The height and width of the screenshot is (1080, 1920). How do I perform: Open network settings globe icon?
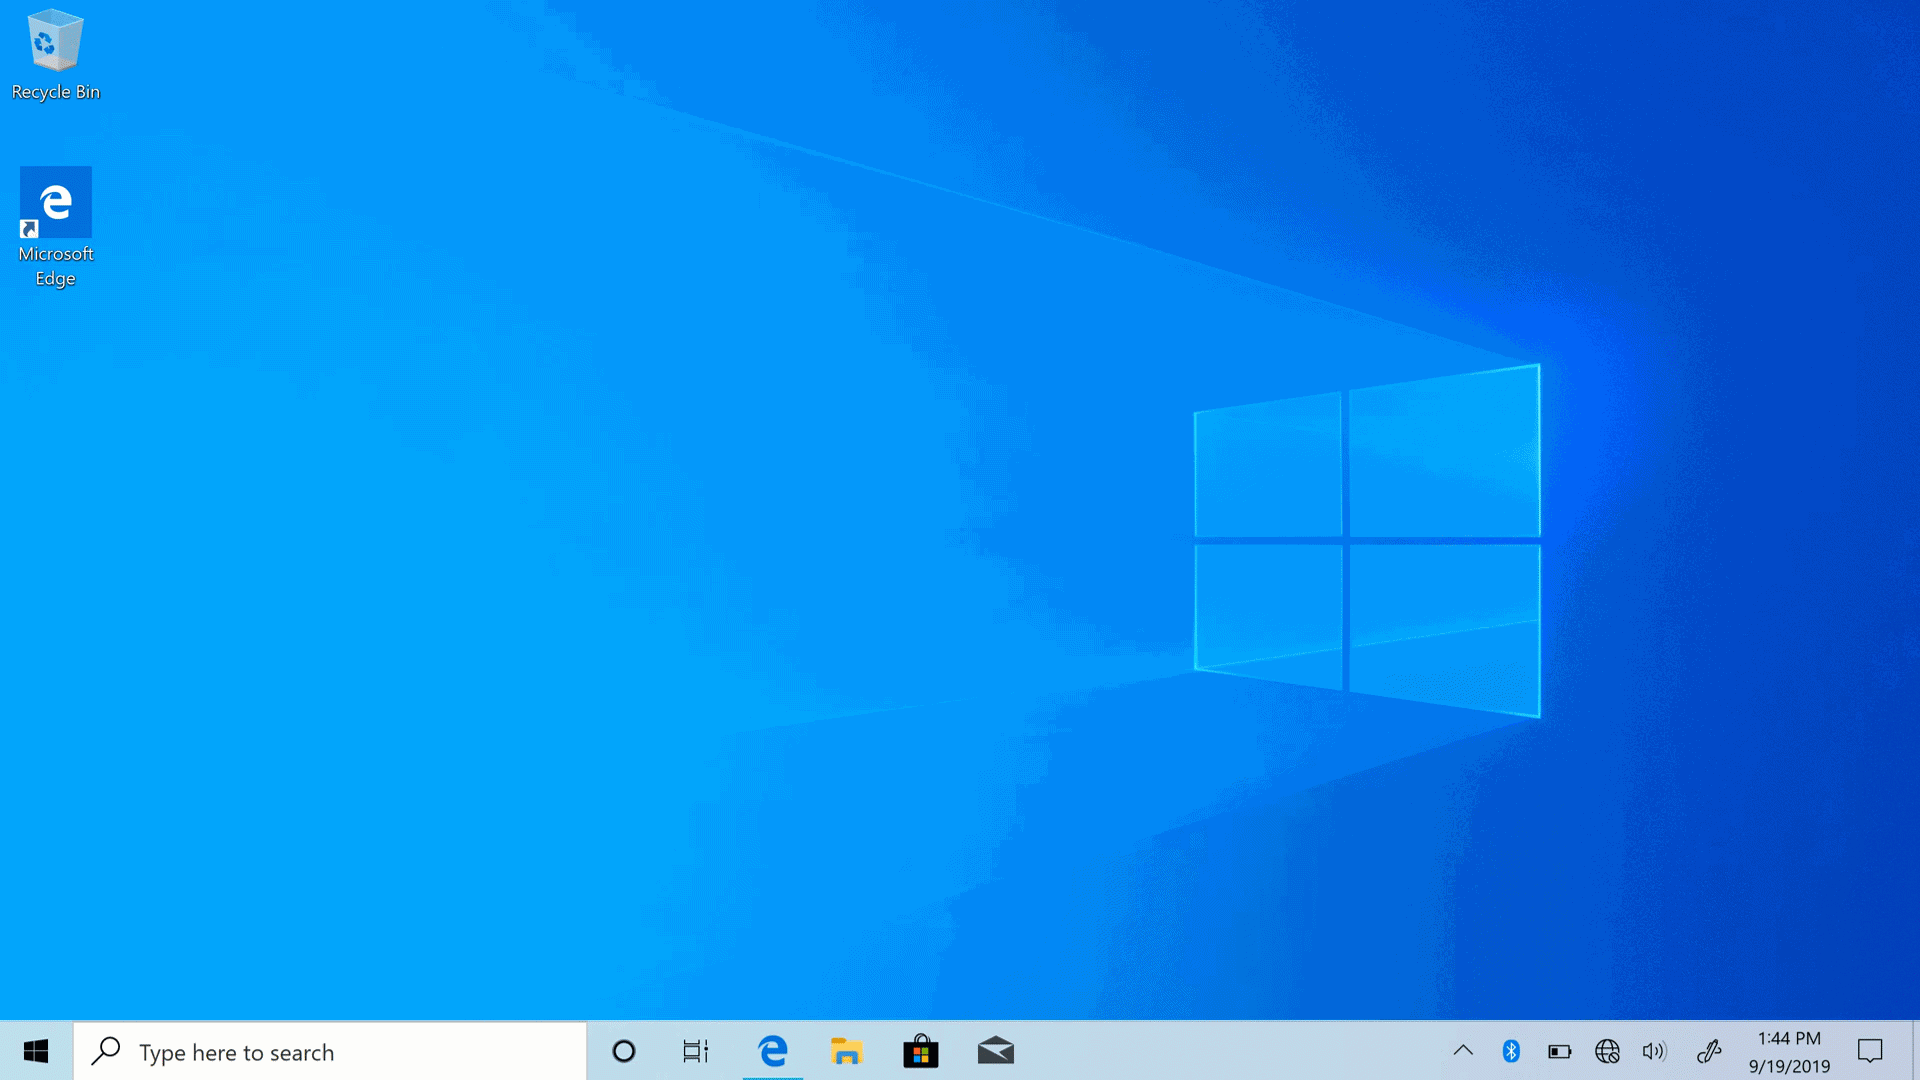click(x=1607, y=1051)
